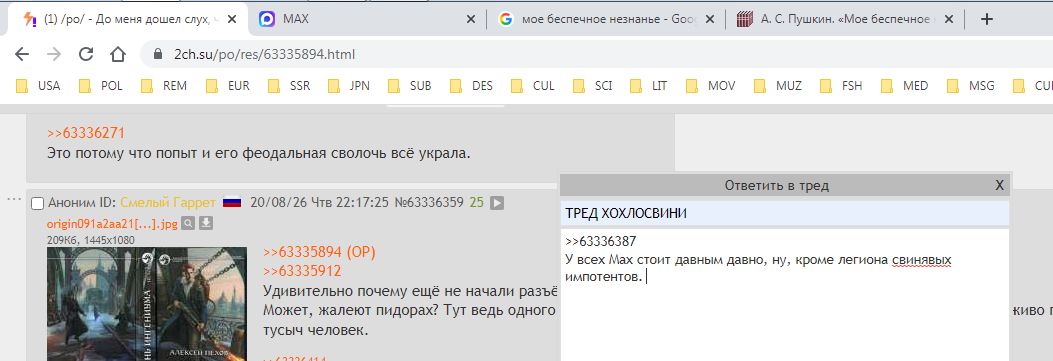Open the MOV bookmarks folder
1053x361 pixels.
tap(711, 86)
